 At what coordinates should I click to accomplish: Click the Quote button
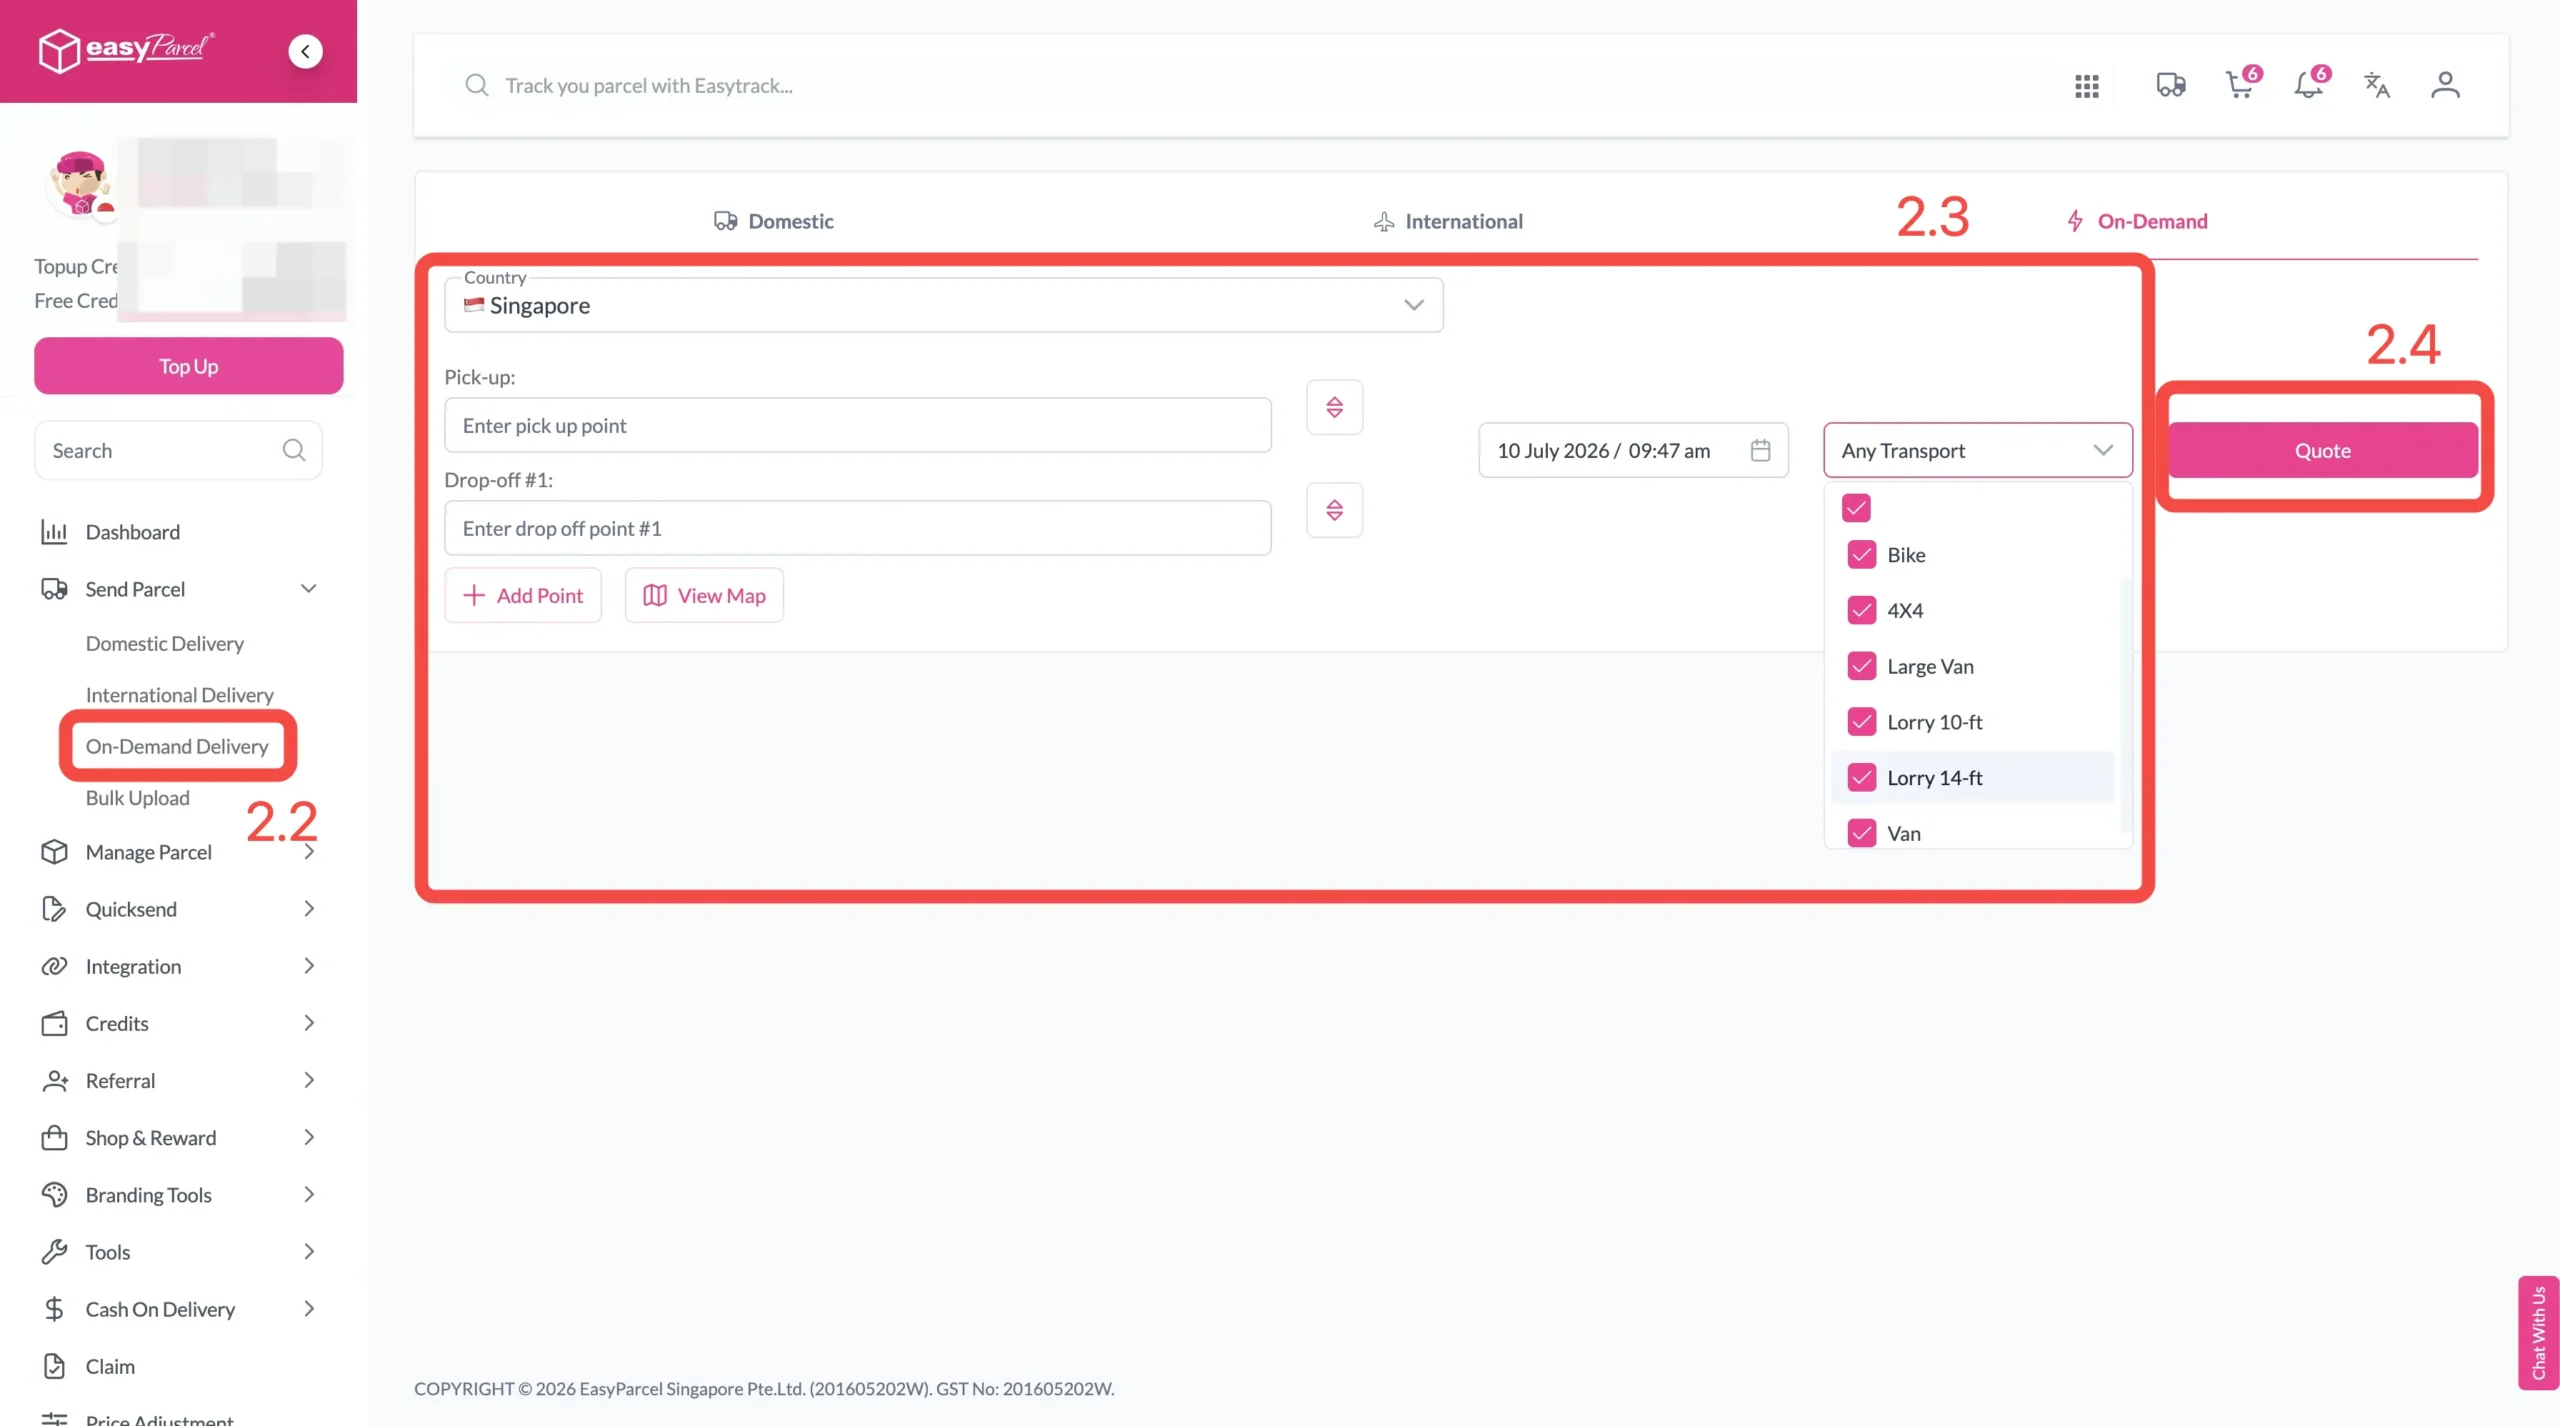tap(2322, 450)
